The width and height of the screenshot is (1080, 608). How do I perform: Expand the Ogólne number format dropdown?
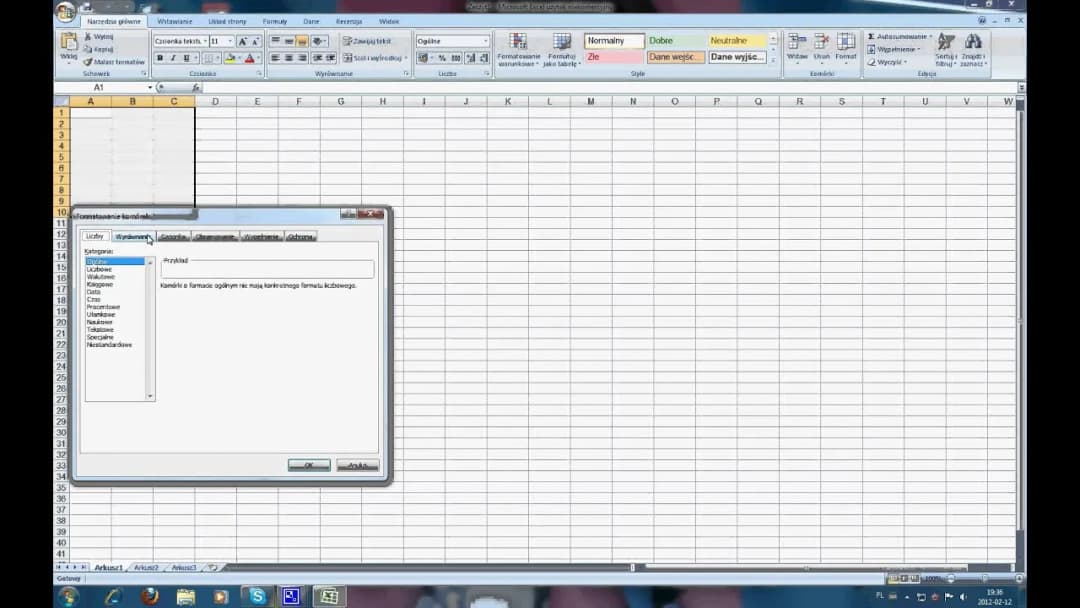pyautogui.click(x=486, y=41)
